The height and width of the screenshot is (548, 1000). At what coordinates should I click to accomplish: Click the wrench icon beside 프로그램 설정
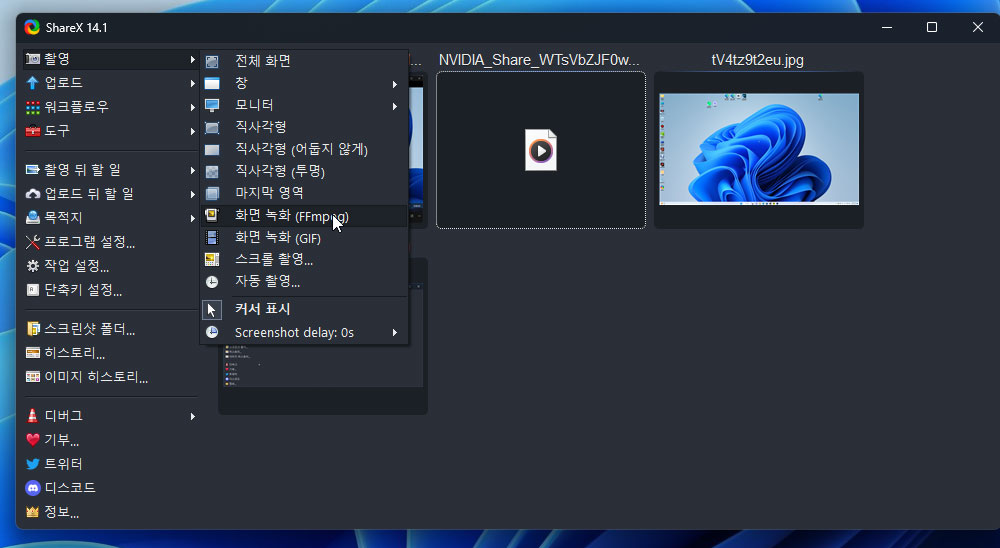[x=33, y=242]
